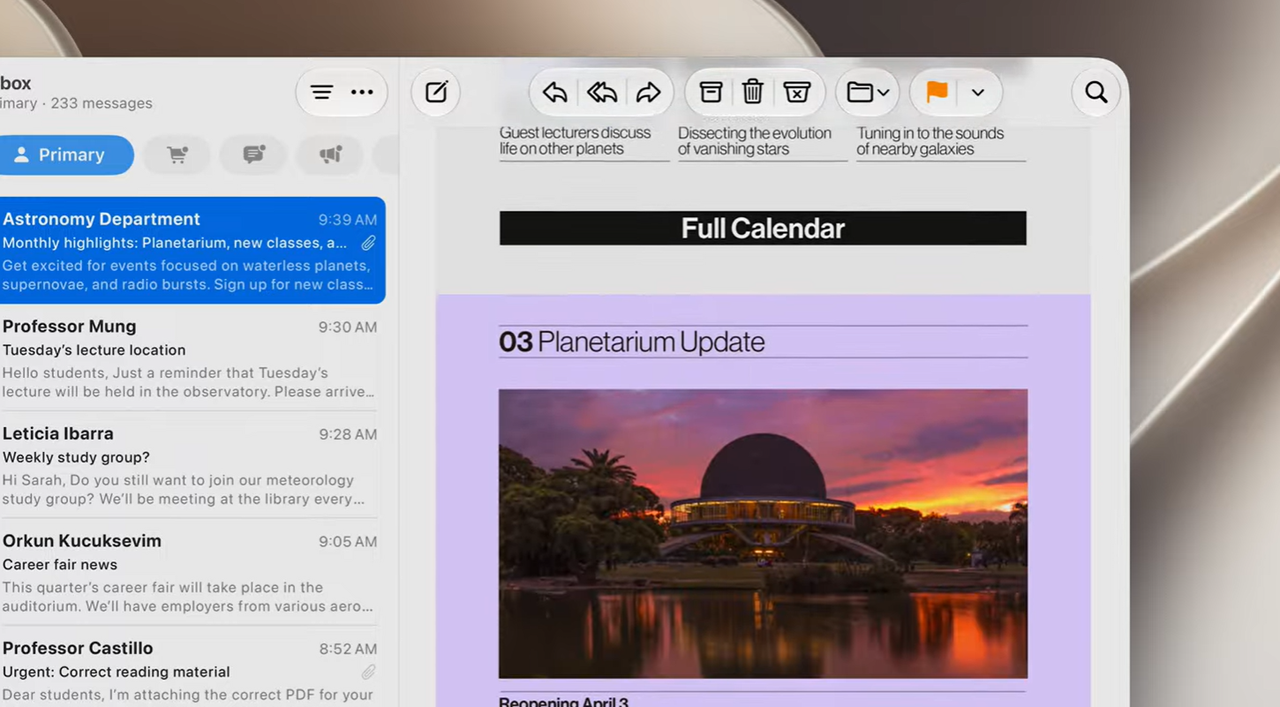The image size is (1280, 707).
Task: Click the 9:39 AM timestamp
Action: point(348,220)
